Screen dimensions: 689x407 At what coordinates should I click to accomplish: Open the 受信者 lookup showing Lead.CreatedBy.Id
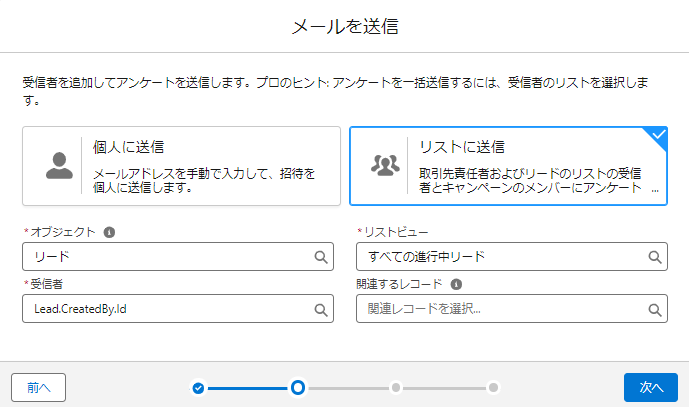pyautogui.click(x=178, y=309)
